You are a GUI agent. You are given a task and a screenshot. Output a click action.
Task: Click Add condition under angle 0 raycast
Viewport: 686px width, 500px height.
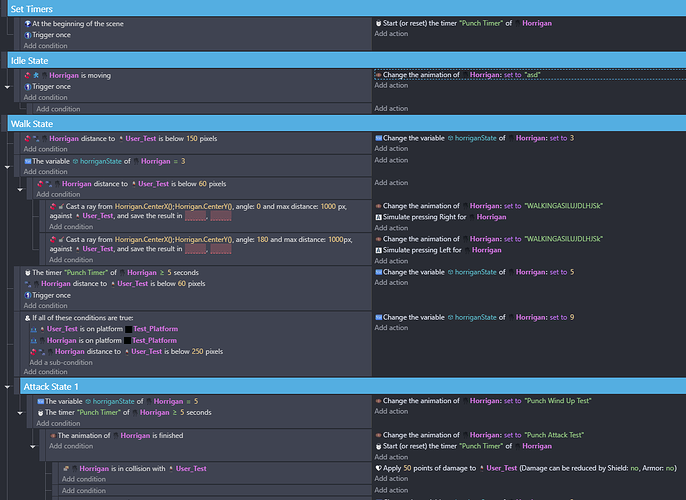tap(71, 227)
